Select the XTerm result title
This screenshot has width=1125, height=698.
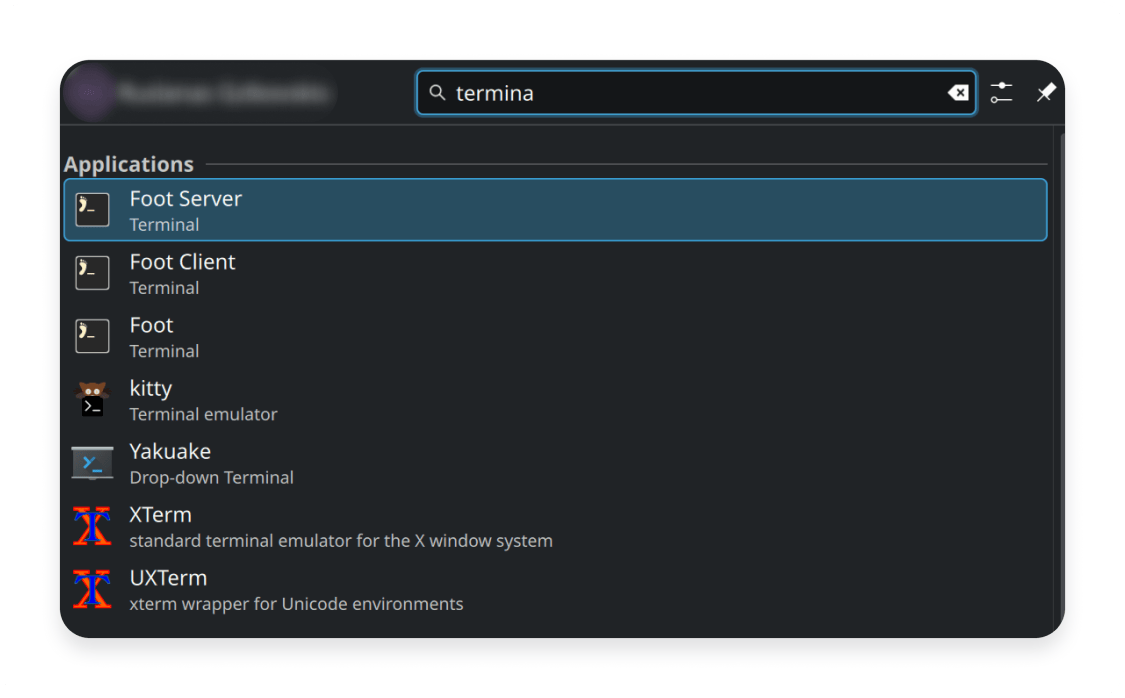161,514
